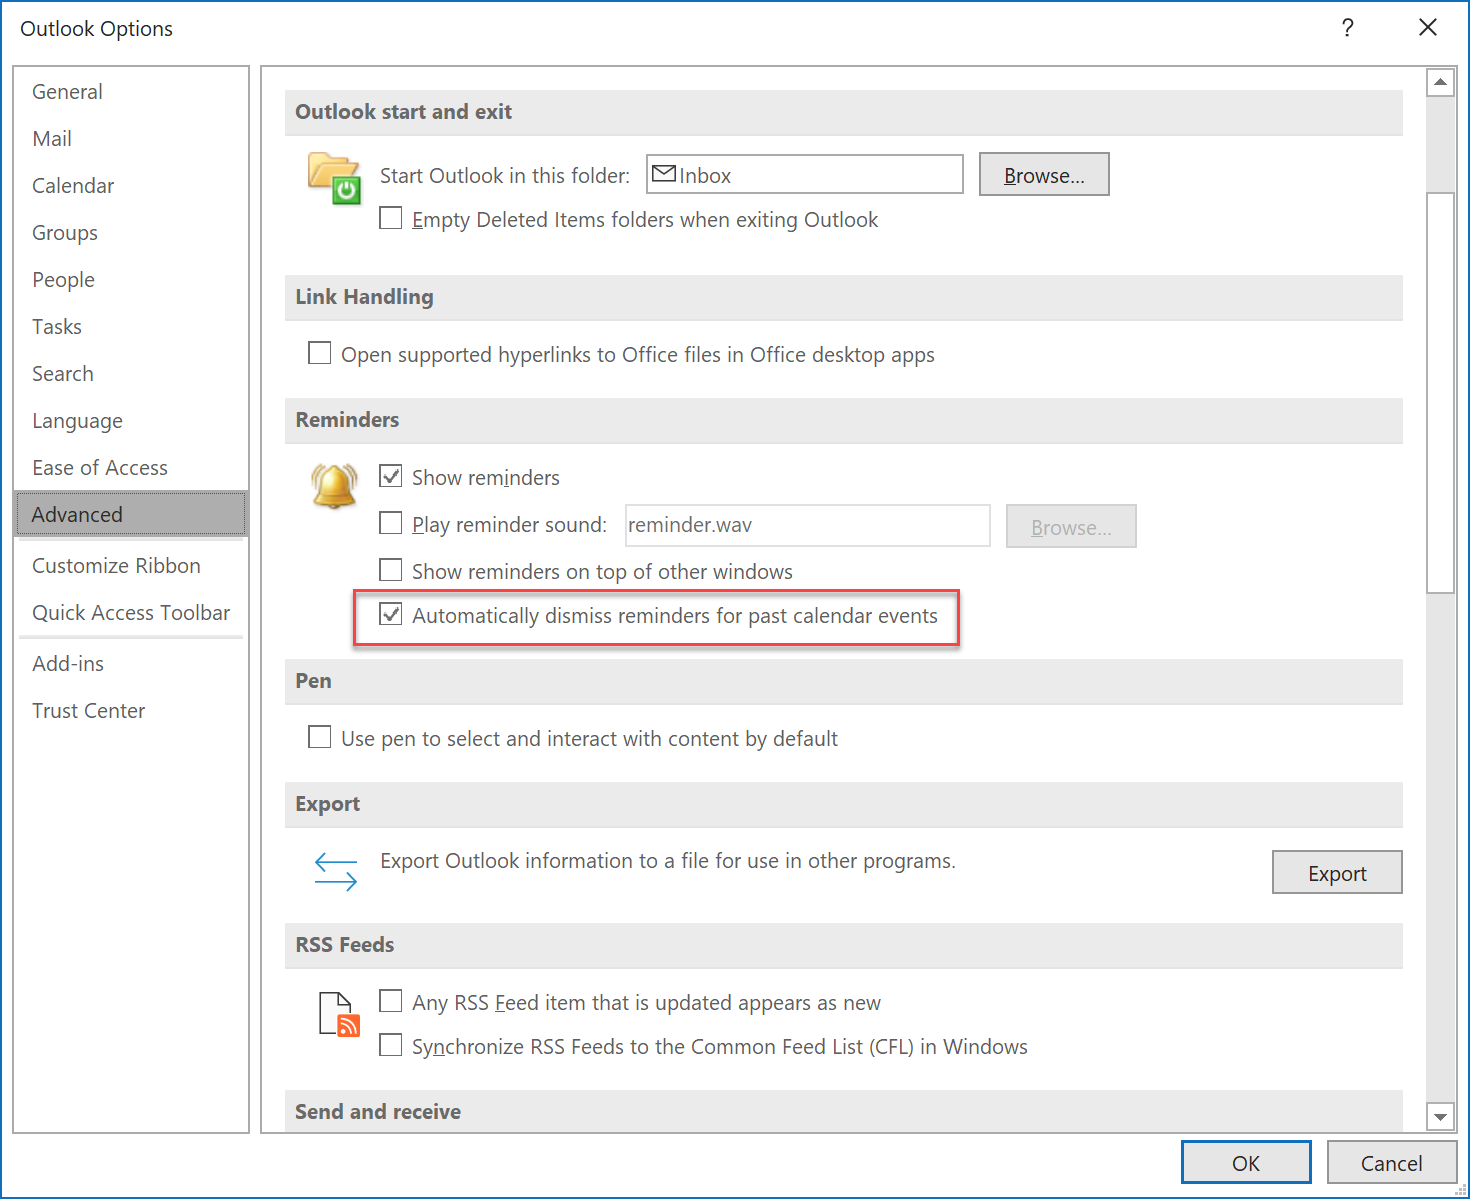Disable automatically dismiss reminders for past events
Image resolution: width=1470 pixels, height=1199 pixels.
[391, 614]
